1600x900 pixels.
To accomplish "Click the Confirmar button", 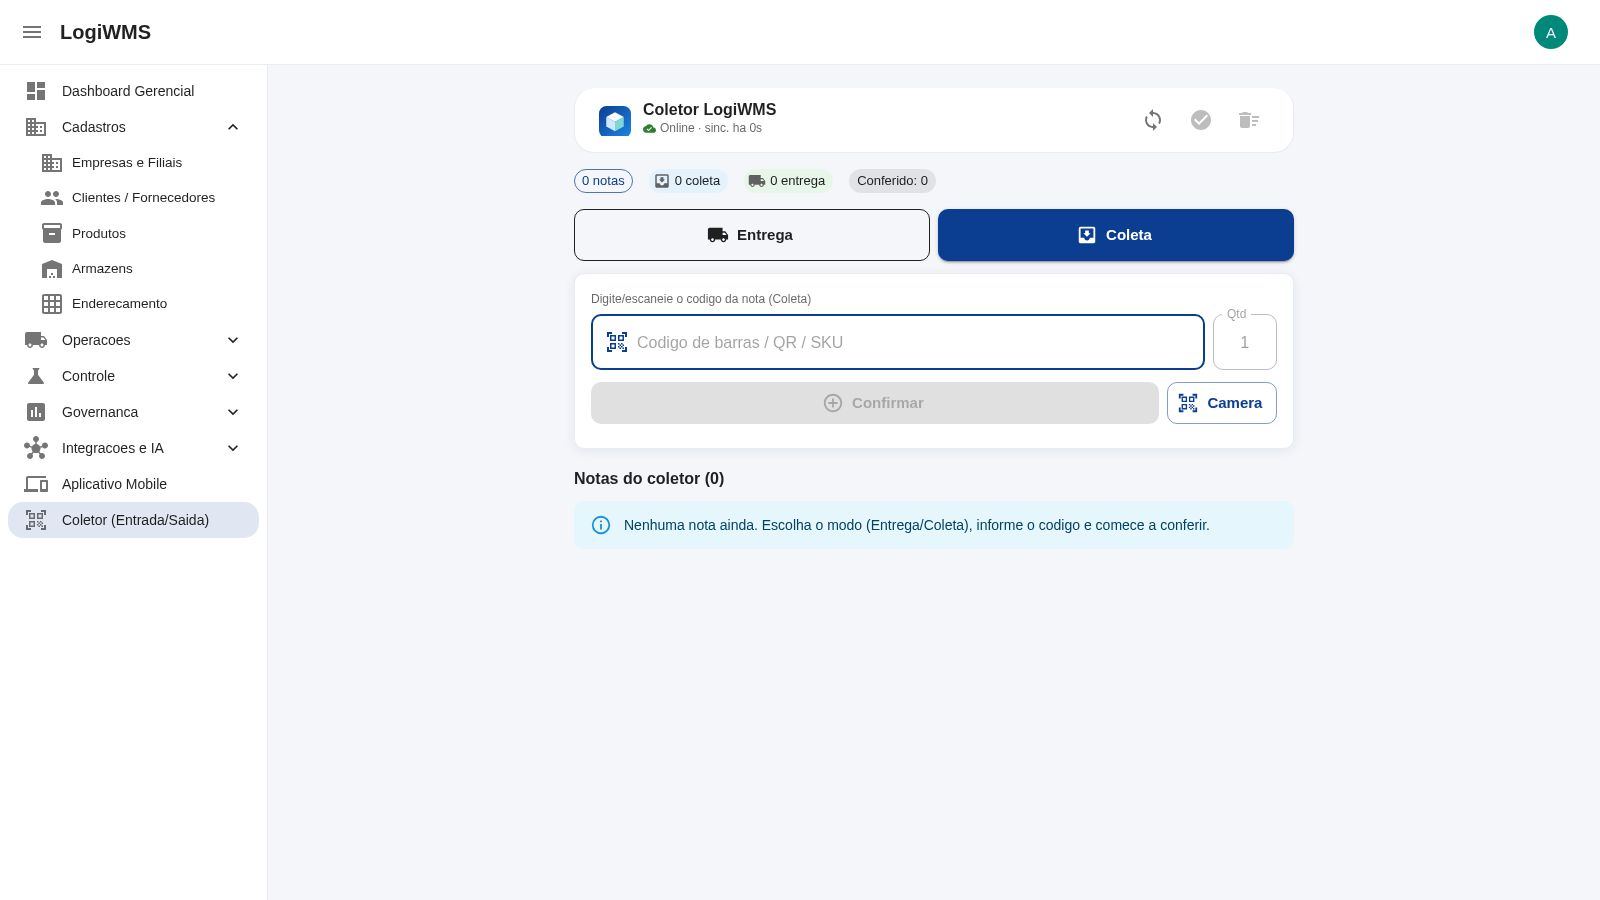I will tap(875, 403).
